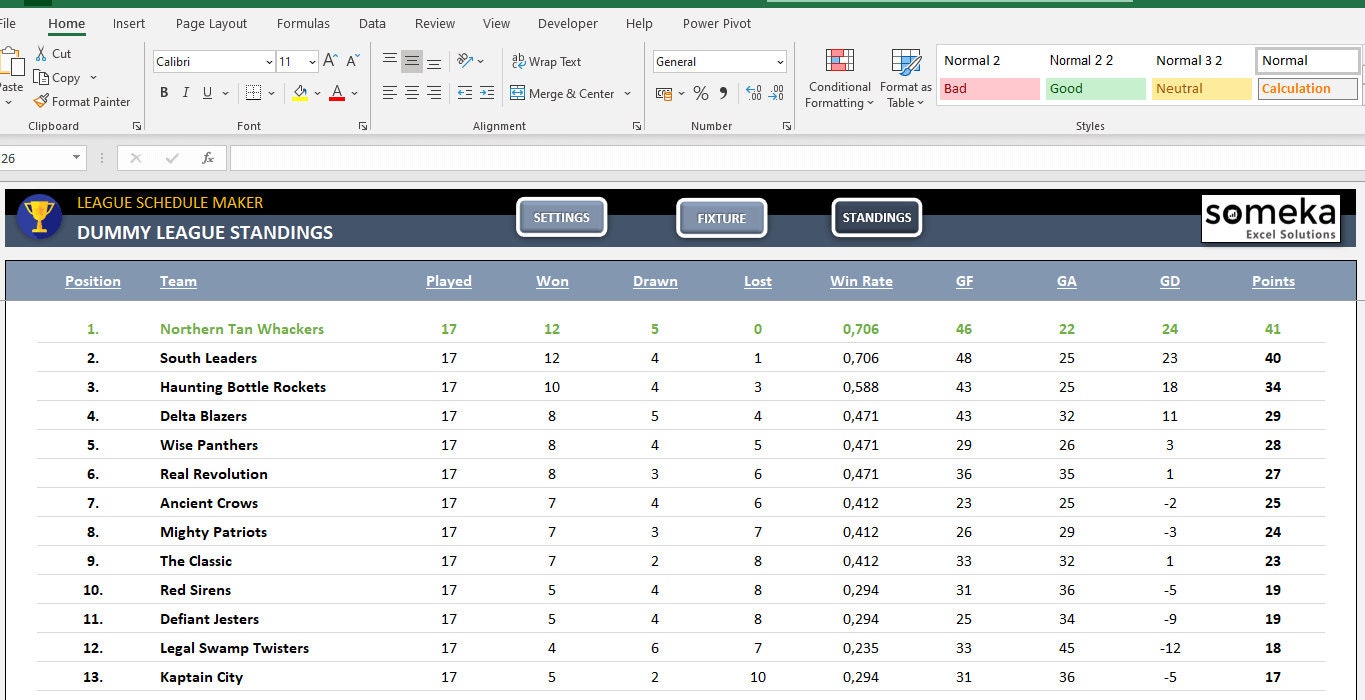Click the trophy logo icon
The width and height of the screenshot is (1365, 700).
40,215
